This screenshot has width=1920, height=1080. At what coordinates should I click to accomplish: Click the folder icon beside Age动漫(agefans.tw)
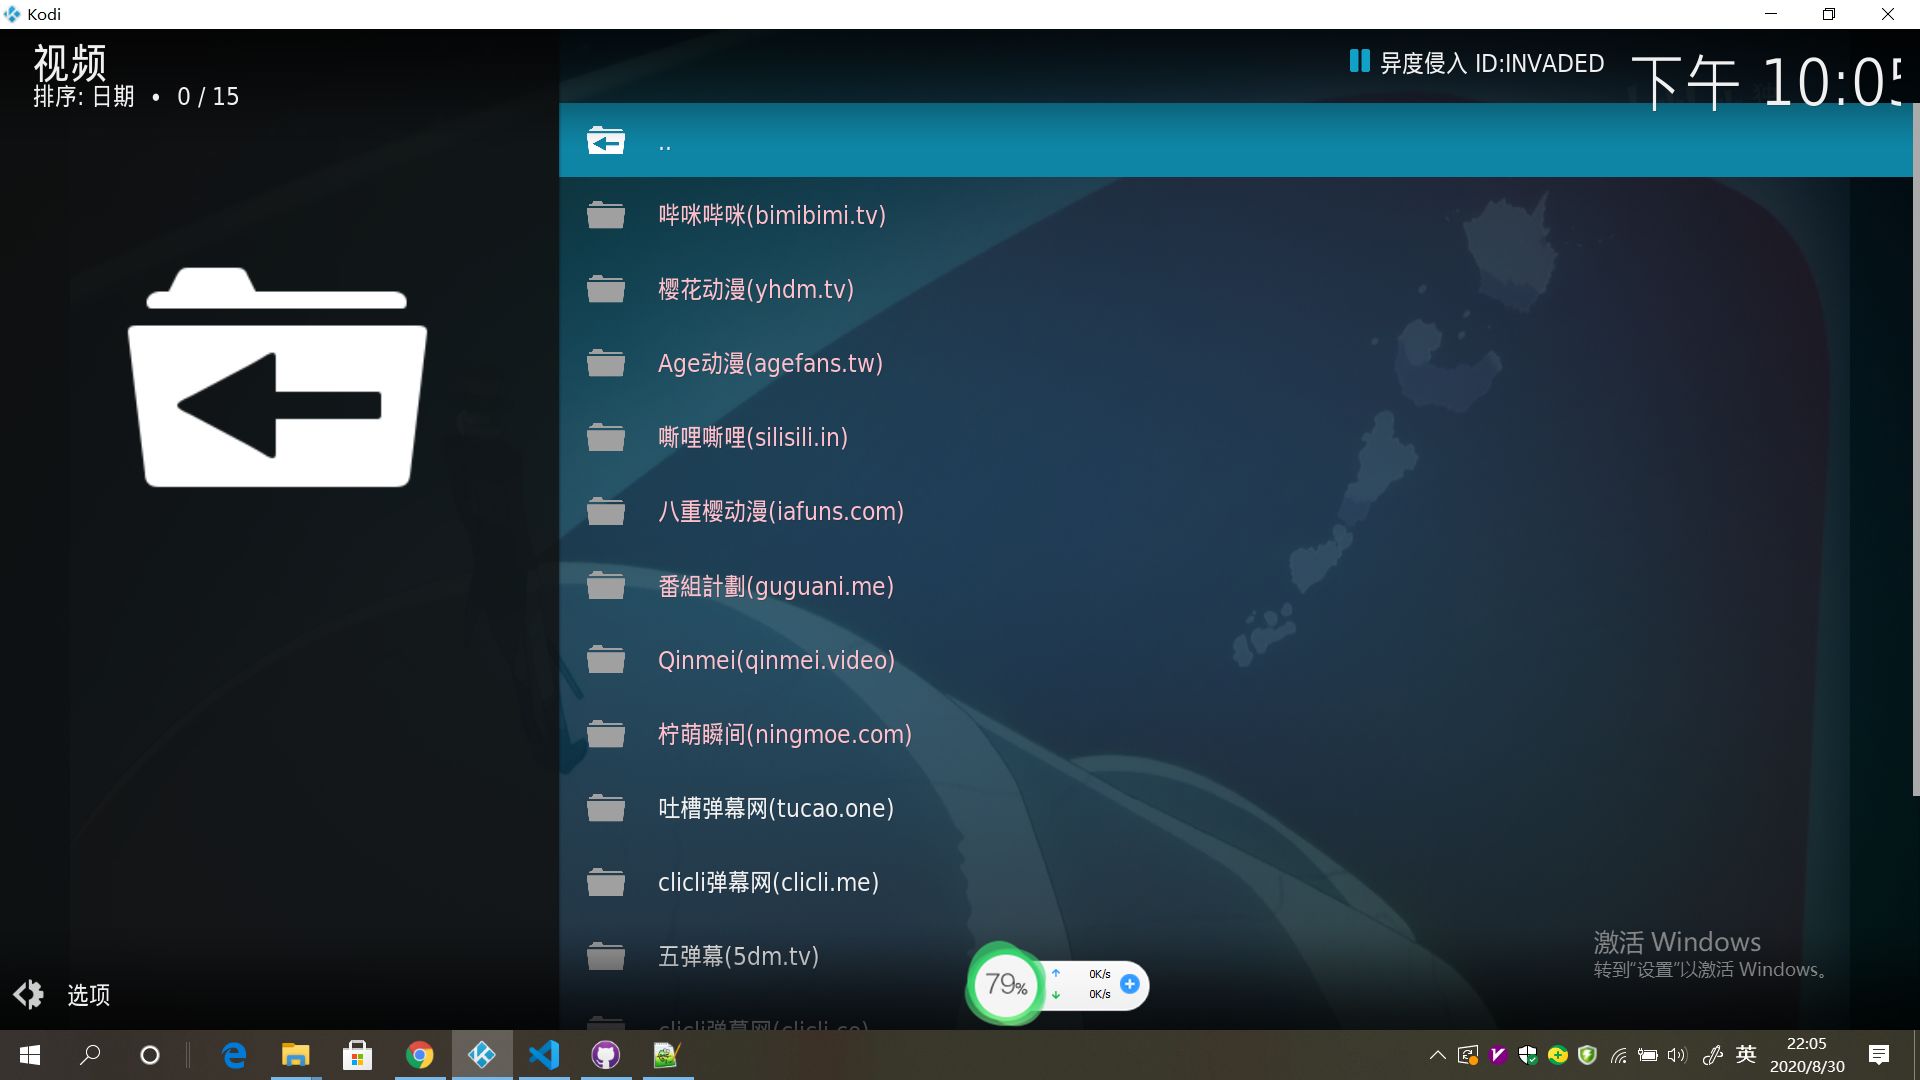606,363
